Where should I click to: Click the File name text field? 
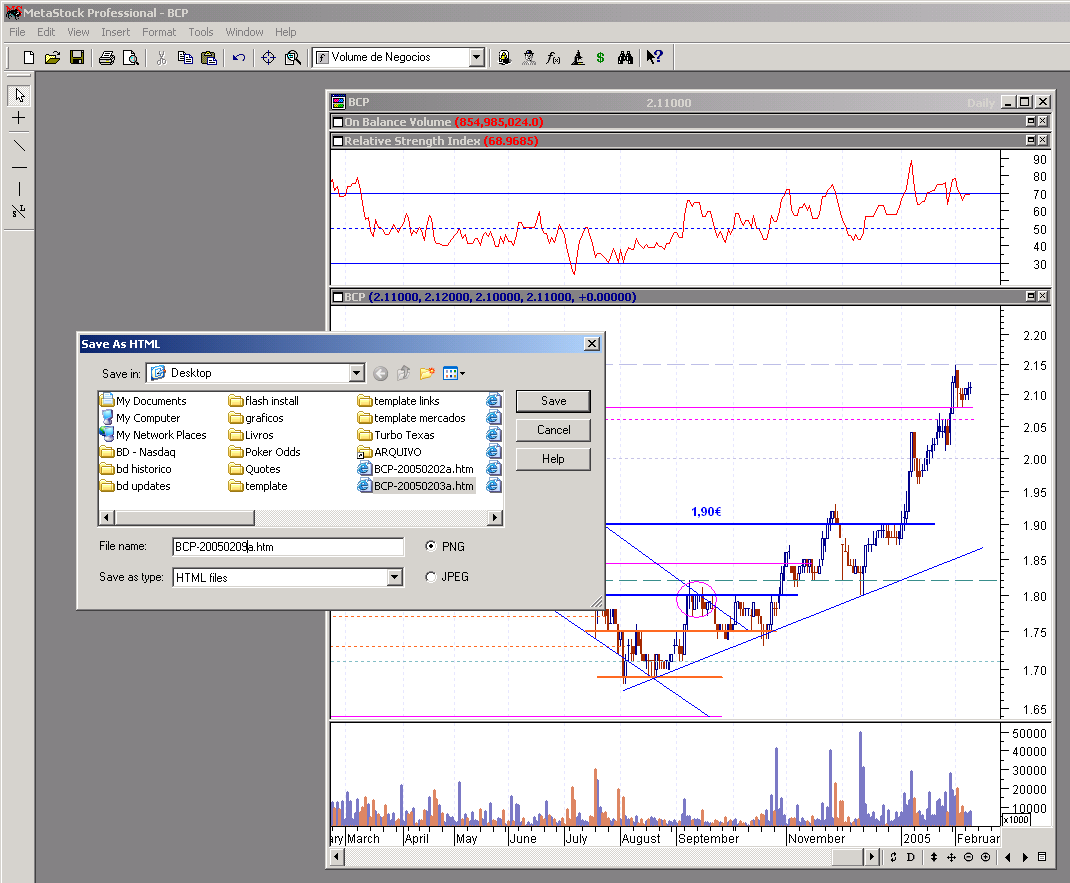(288, 547)
